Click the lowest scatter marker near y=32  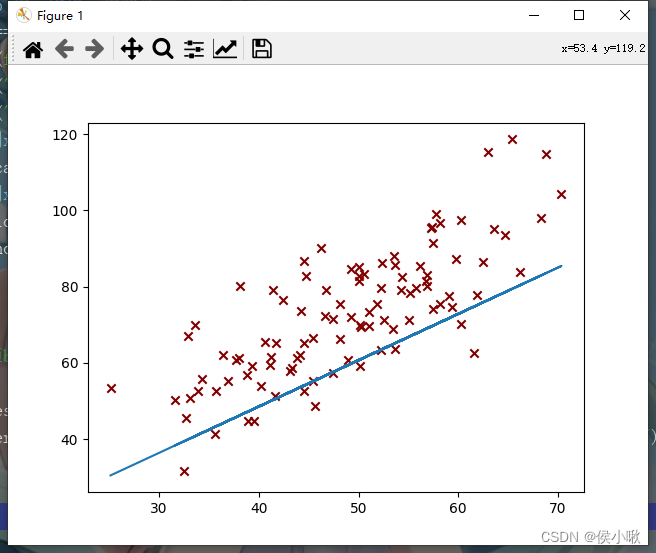pyautogui.click(x=184, y=471)
